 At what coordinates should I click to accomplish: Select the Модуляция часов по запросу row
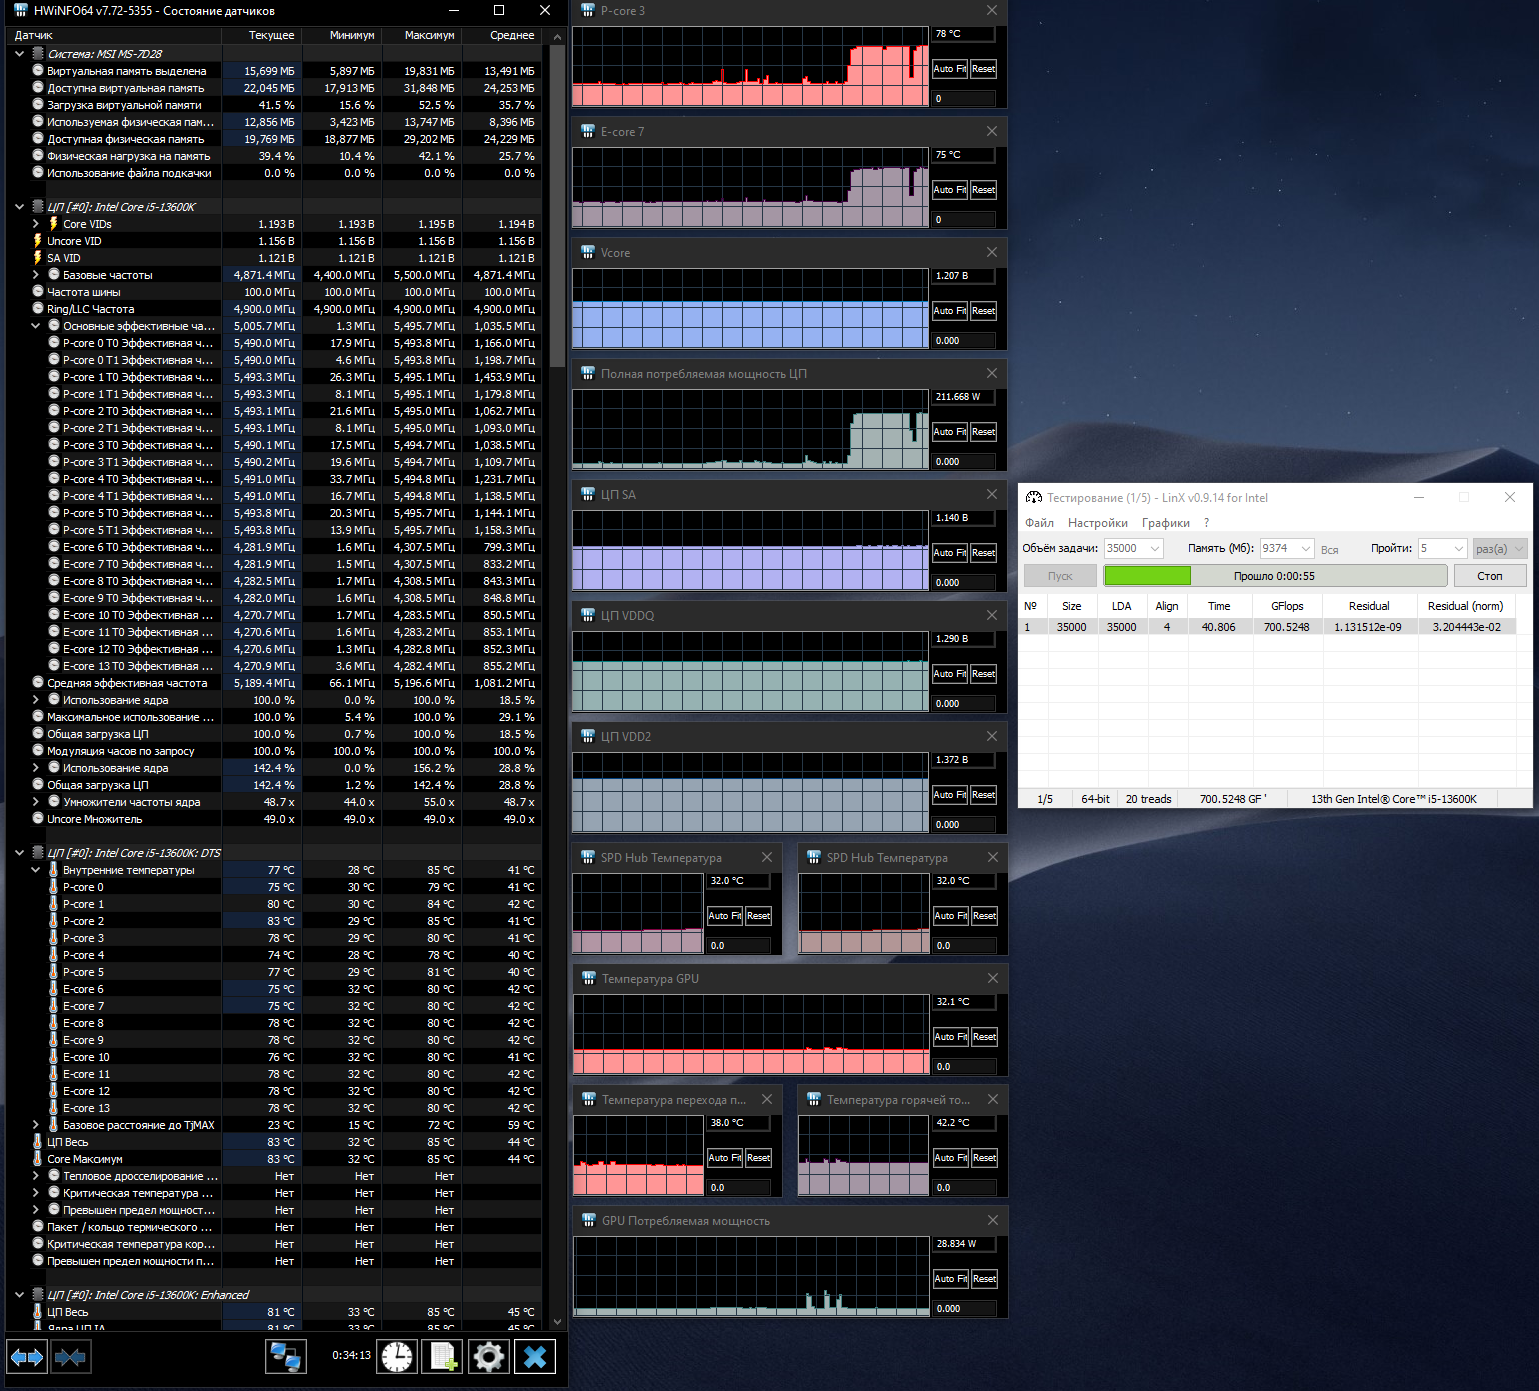point(275,751)
